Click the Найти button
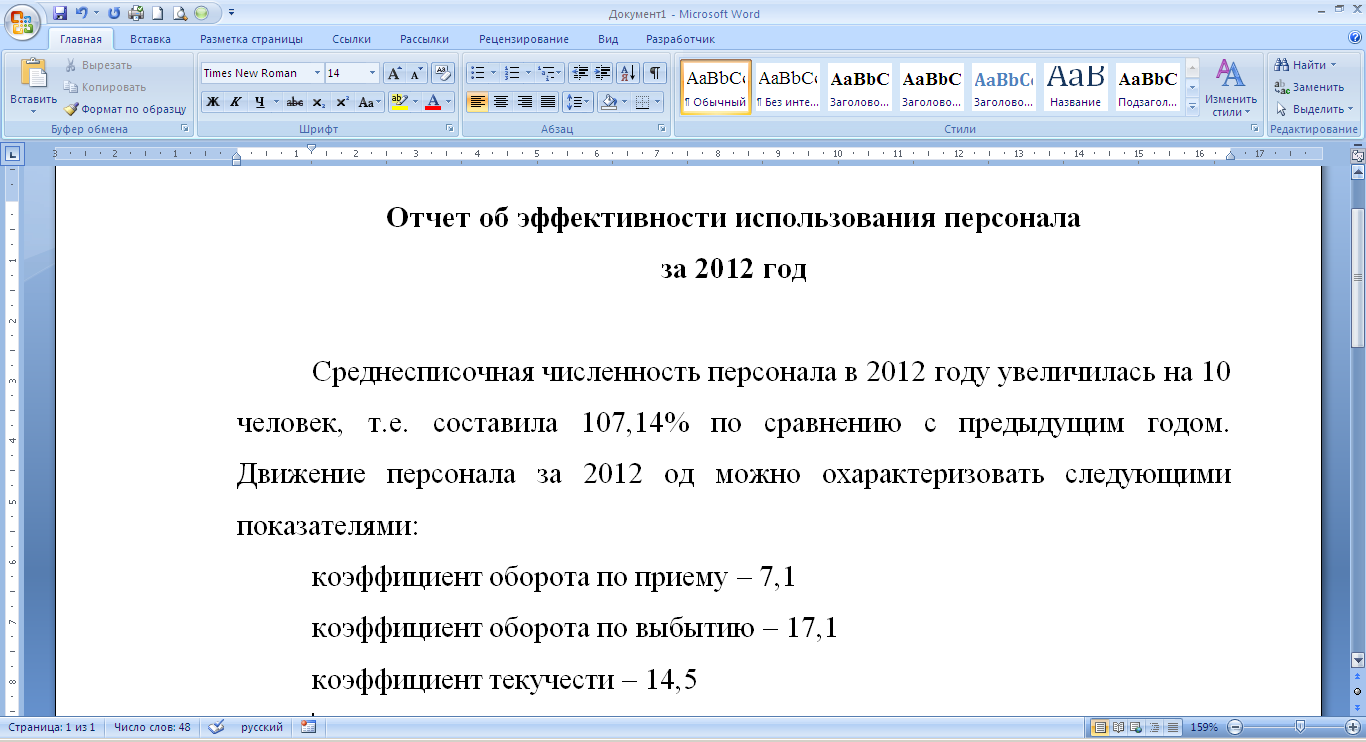This screenshot has height=742, width=1366. coord(1305,65)
